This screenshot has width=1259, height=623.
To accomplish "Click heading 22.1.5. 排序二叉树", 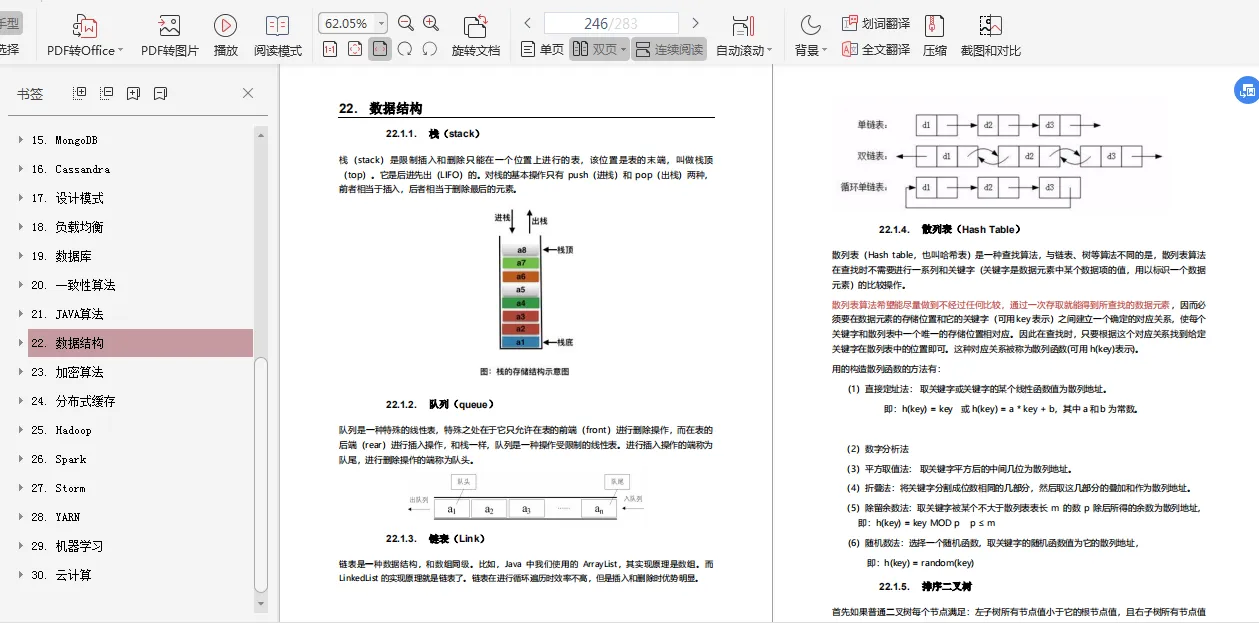I will pyautogui.click(x=925, y=586).
